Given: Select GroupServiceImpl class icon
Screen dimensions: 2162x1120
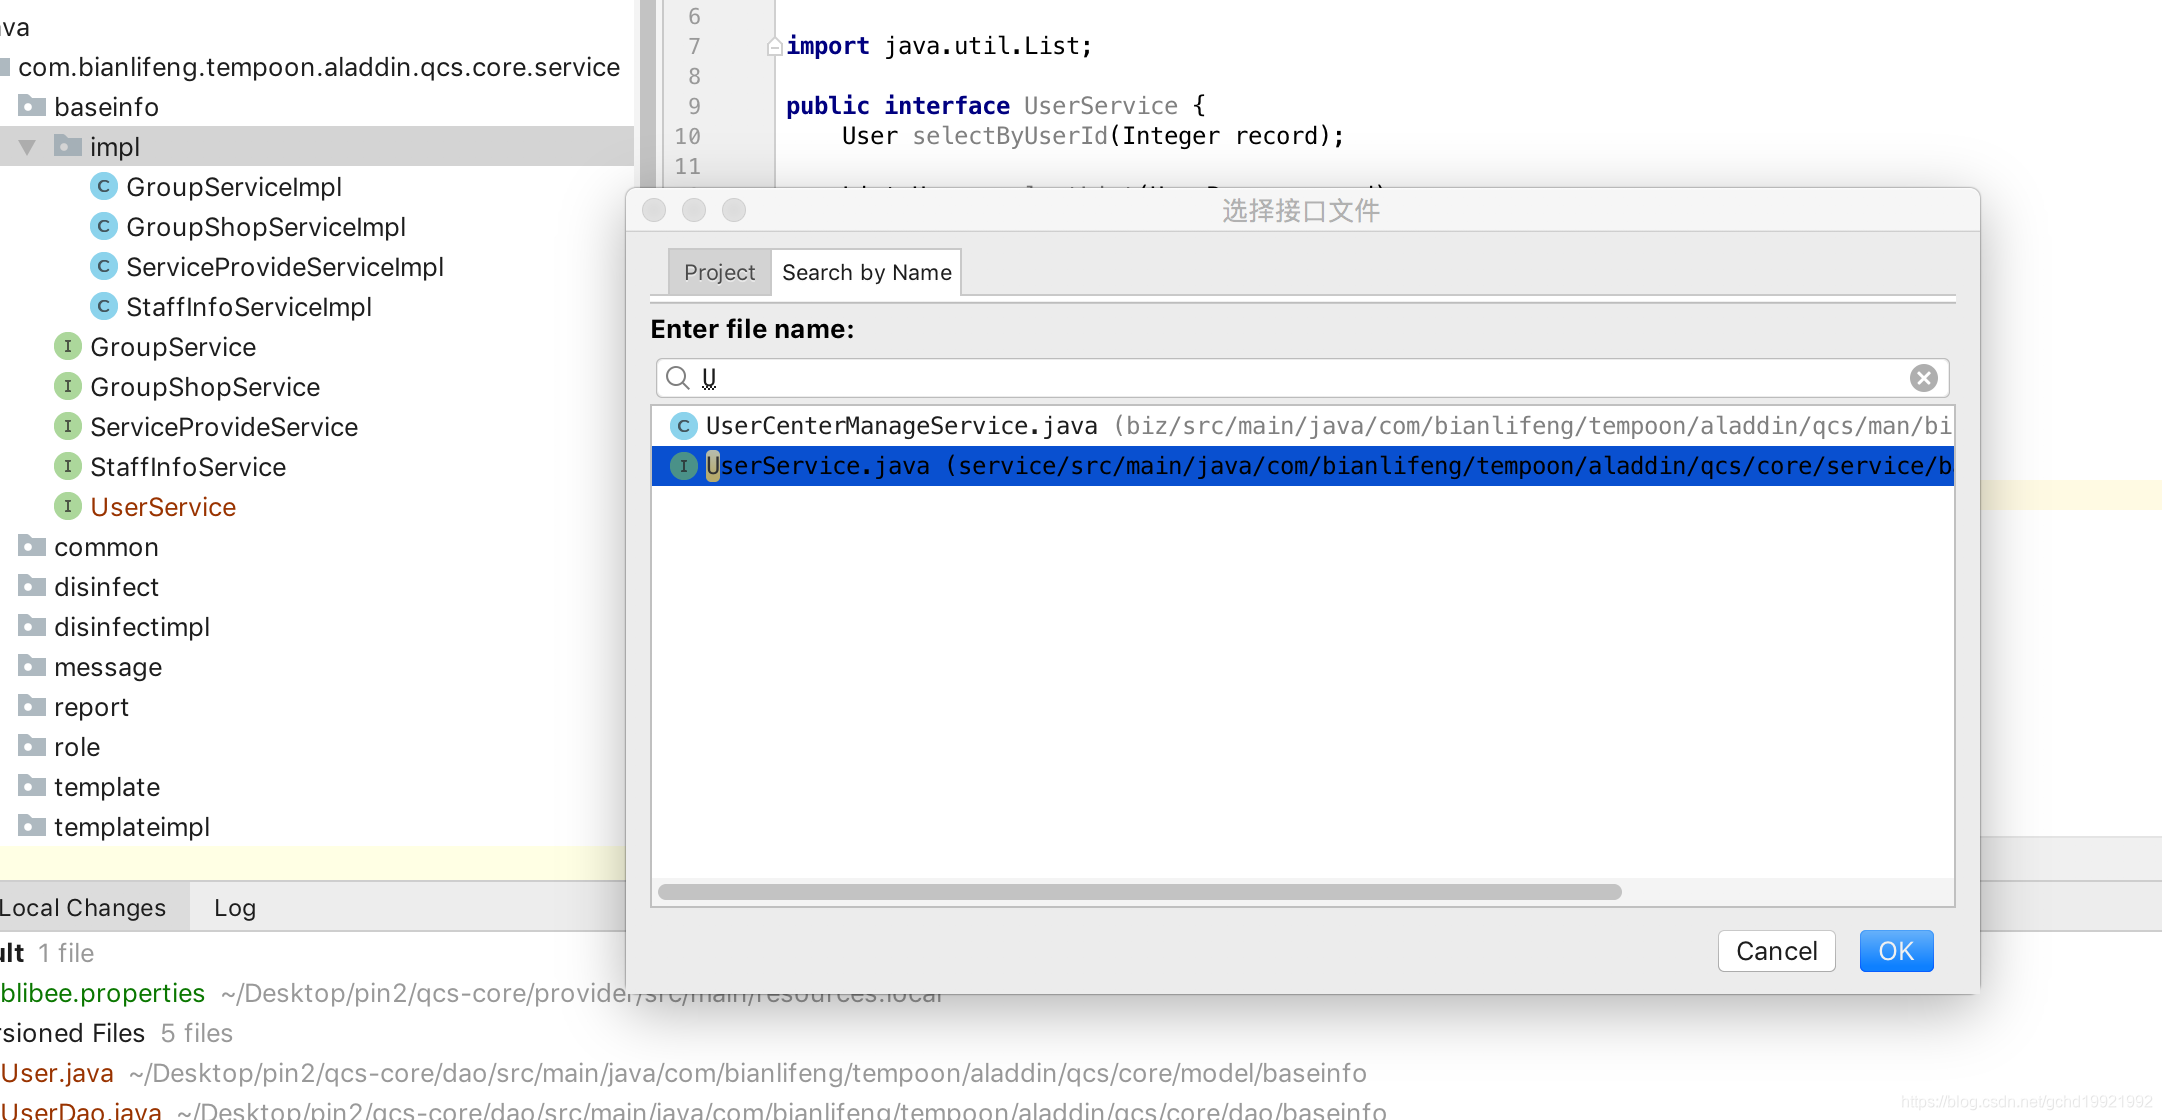Looking at the screenshot, I should pyautogui.click(x=103, y=186).
